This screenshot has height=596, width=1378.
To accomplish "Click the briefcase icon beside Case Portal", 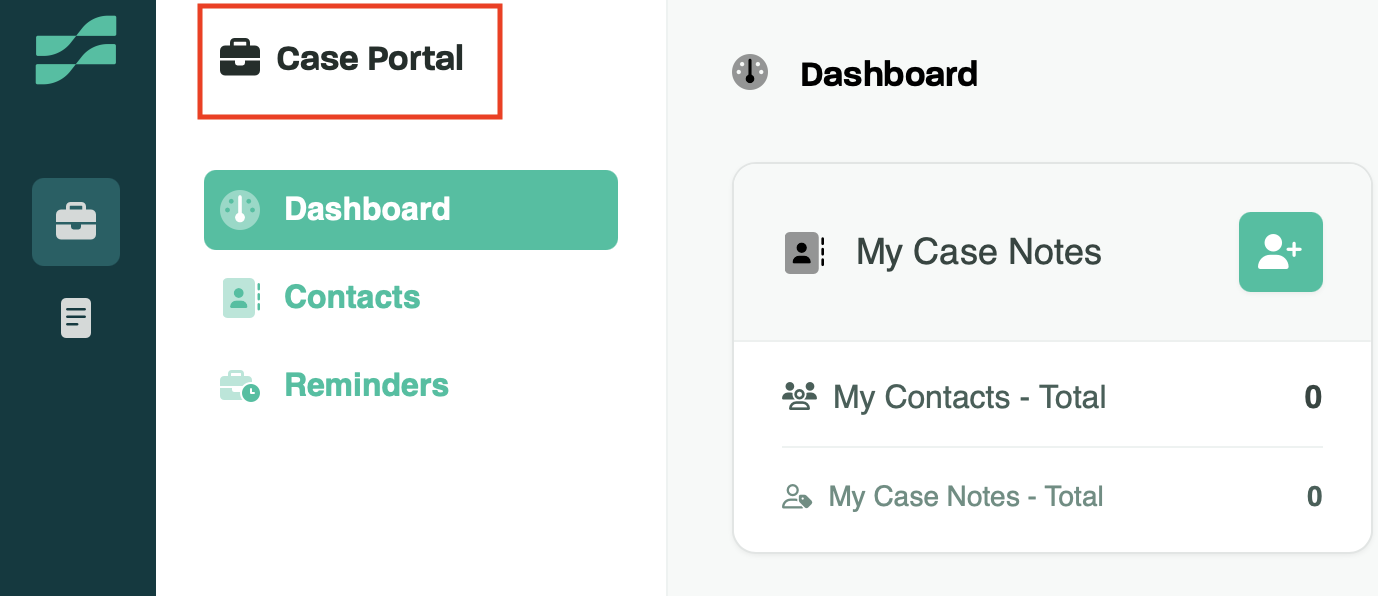I will (240, 58).
